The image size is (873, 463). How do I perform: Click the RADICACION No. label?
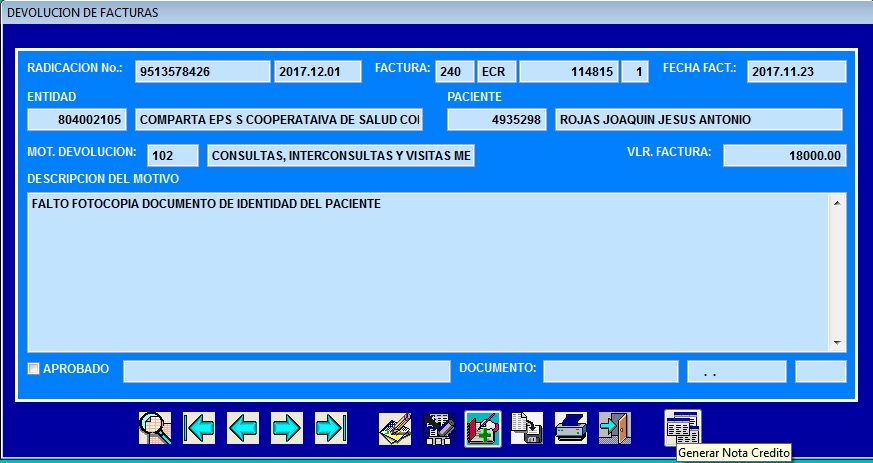(x=75, y=68)
